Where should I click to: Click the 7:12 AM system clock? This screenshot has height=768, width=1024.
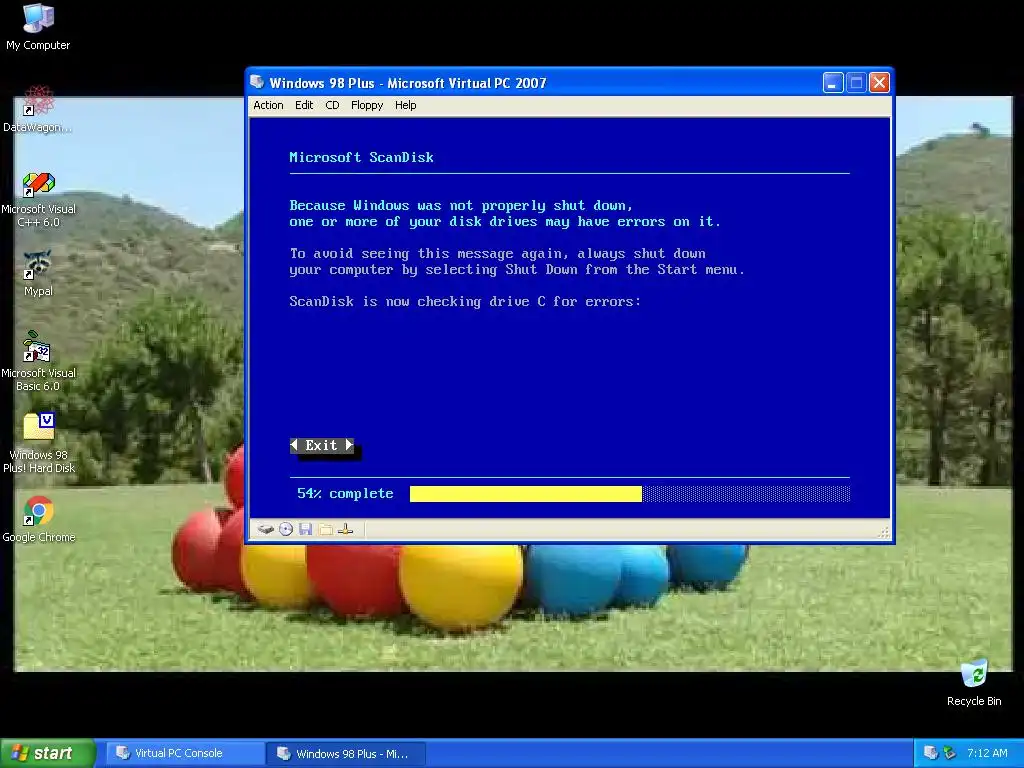(987, 753)
